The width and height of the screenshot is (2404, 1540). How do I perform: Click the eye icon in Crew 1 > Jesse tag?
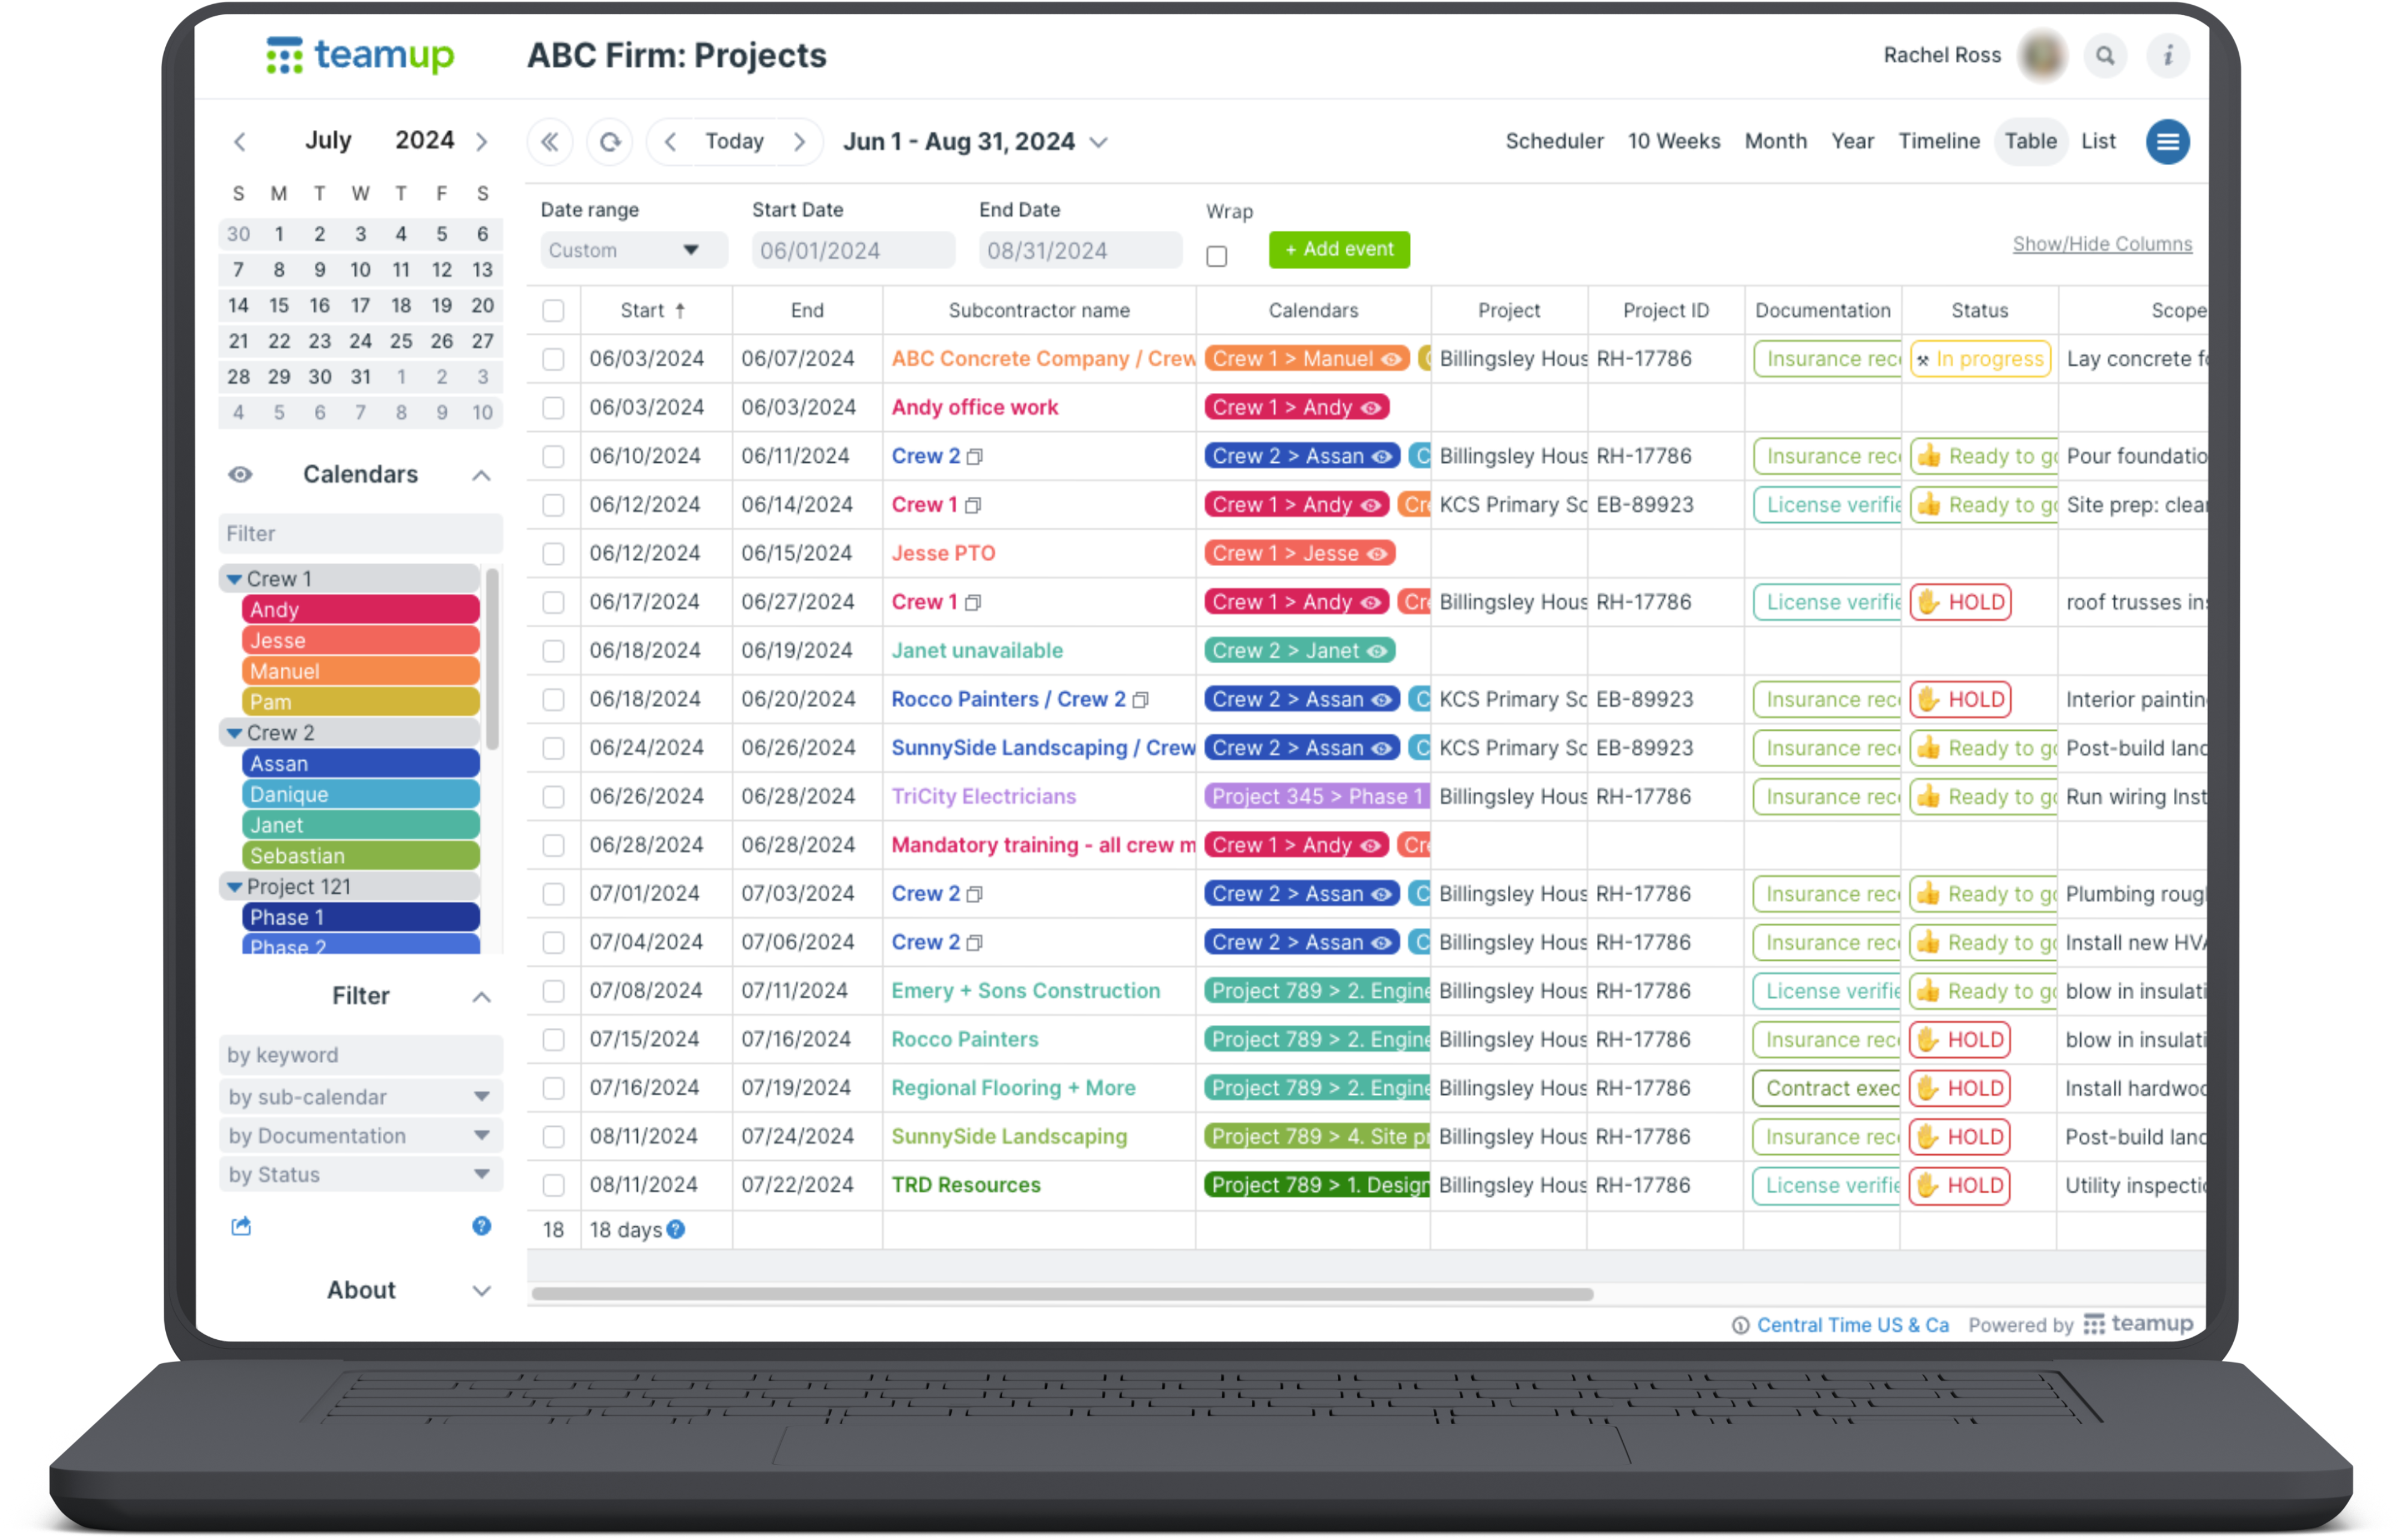[x=1377, y=554]
